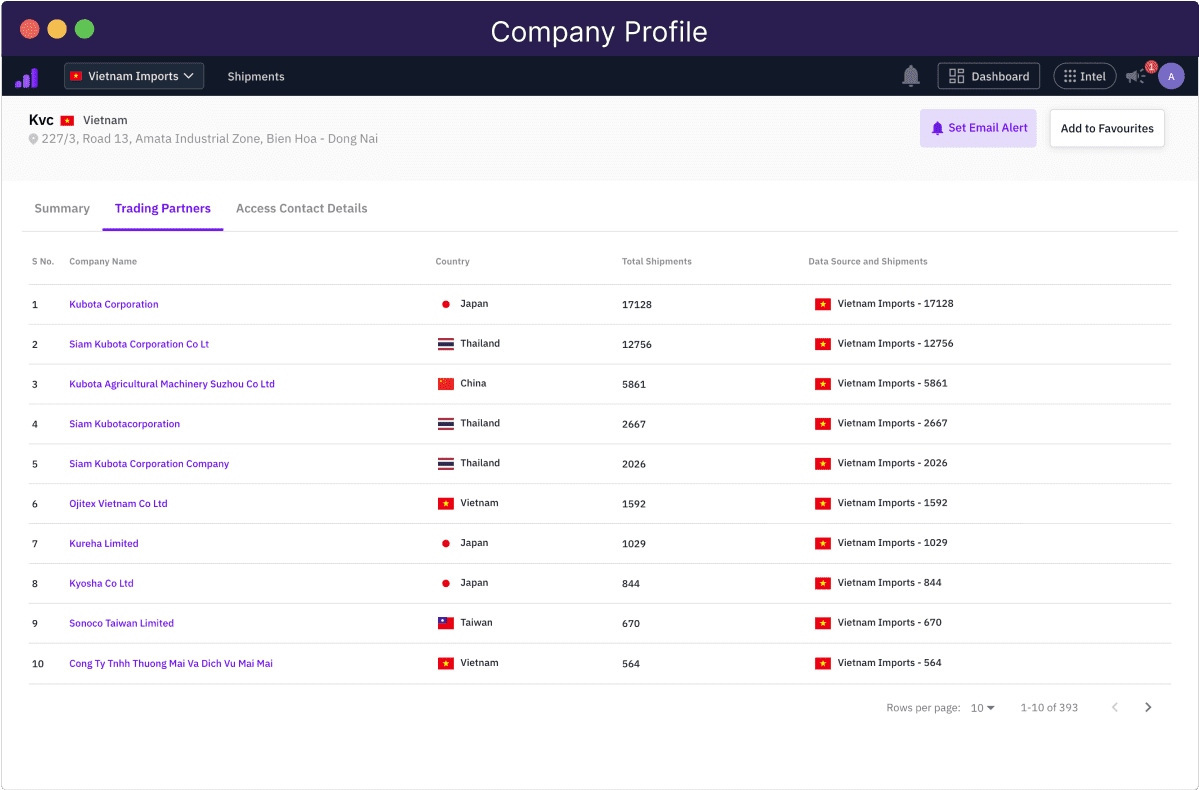Screen dimensions: 1199x790
Task: Click the S No. column header
Action: click(43, 262)
